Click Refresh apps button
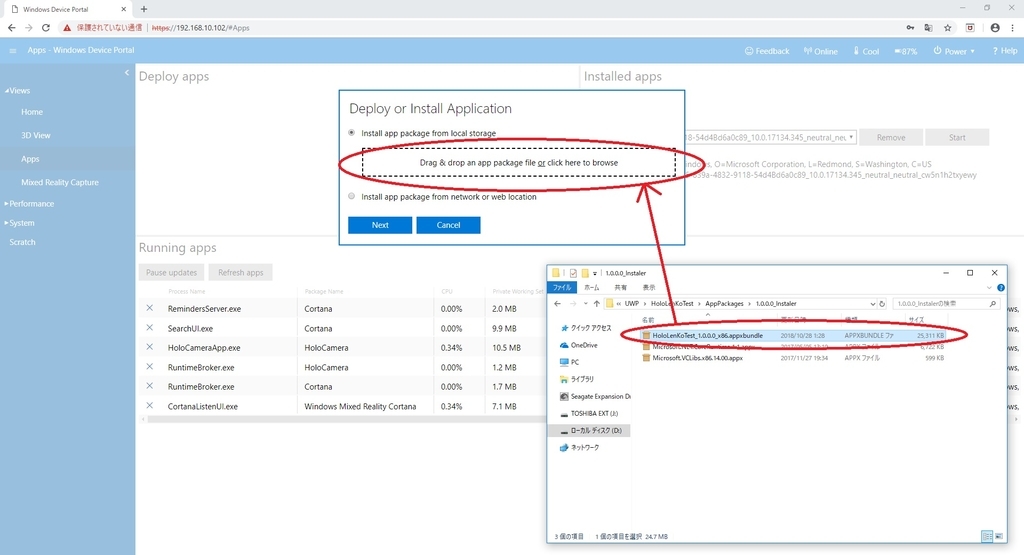Image resolution: width=1024 pixels, height=555 pixels. tap(240, 272)
